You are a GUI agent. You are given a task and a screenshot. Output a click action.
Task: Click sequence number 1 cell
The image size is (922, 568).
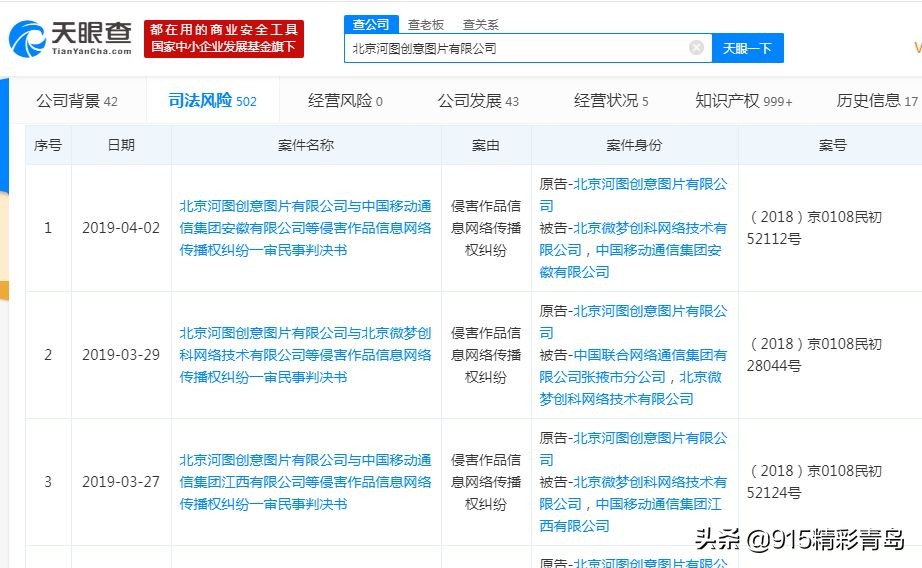point(48,228)
